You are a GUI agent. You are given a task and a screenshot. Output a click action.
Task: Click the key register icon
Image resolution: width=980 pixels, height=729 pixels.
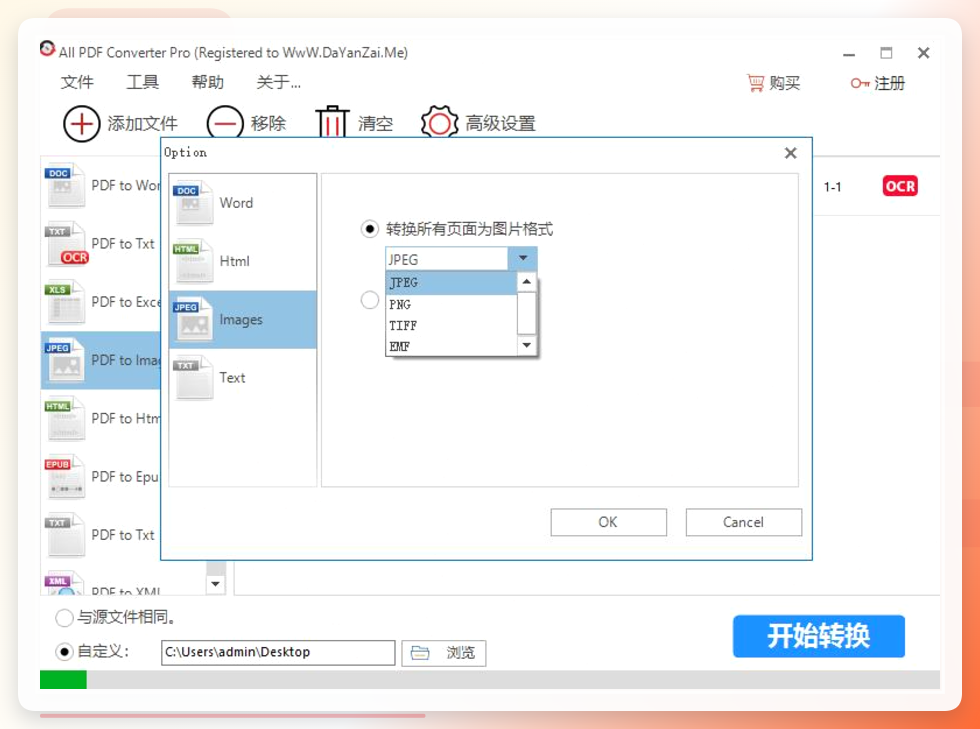[859, 83]
